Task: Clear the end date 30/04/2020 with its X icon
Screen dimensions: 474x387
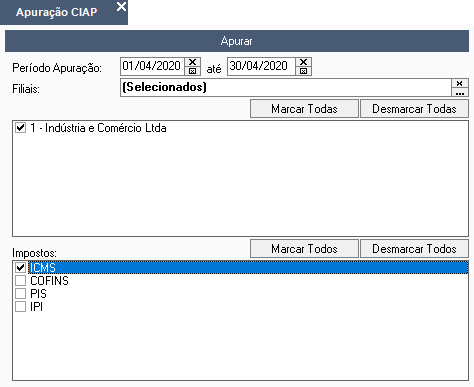Action: pyautogui.click(x=303, y=62)
